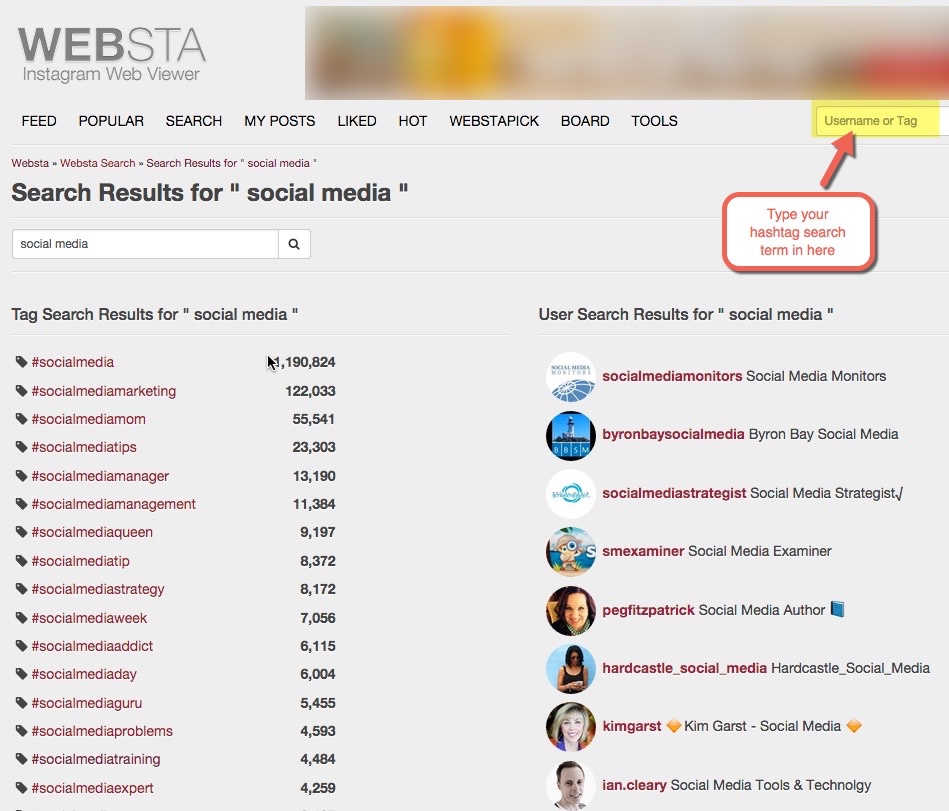
Task: Click the tag icon beside #socialmedia
Action: tap(21, 362)
